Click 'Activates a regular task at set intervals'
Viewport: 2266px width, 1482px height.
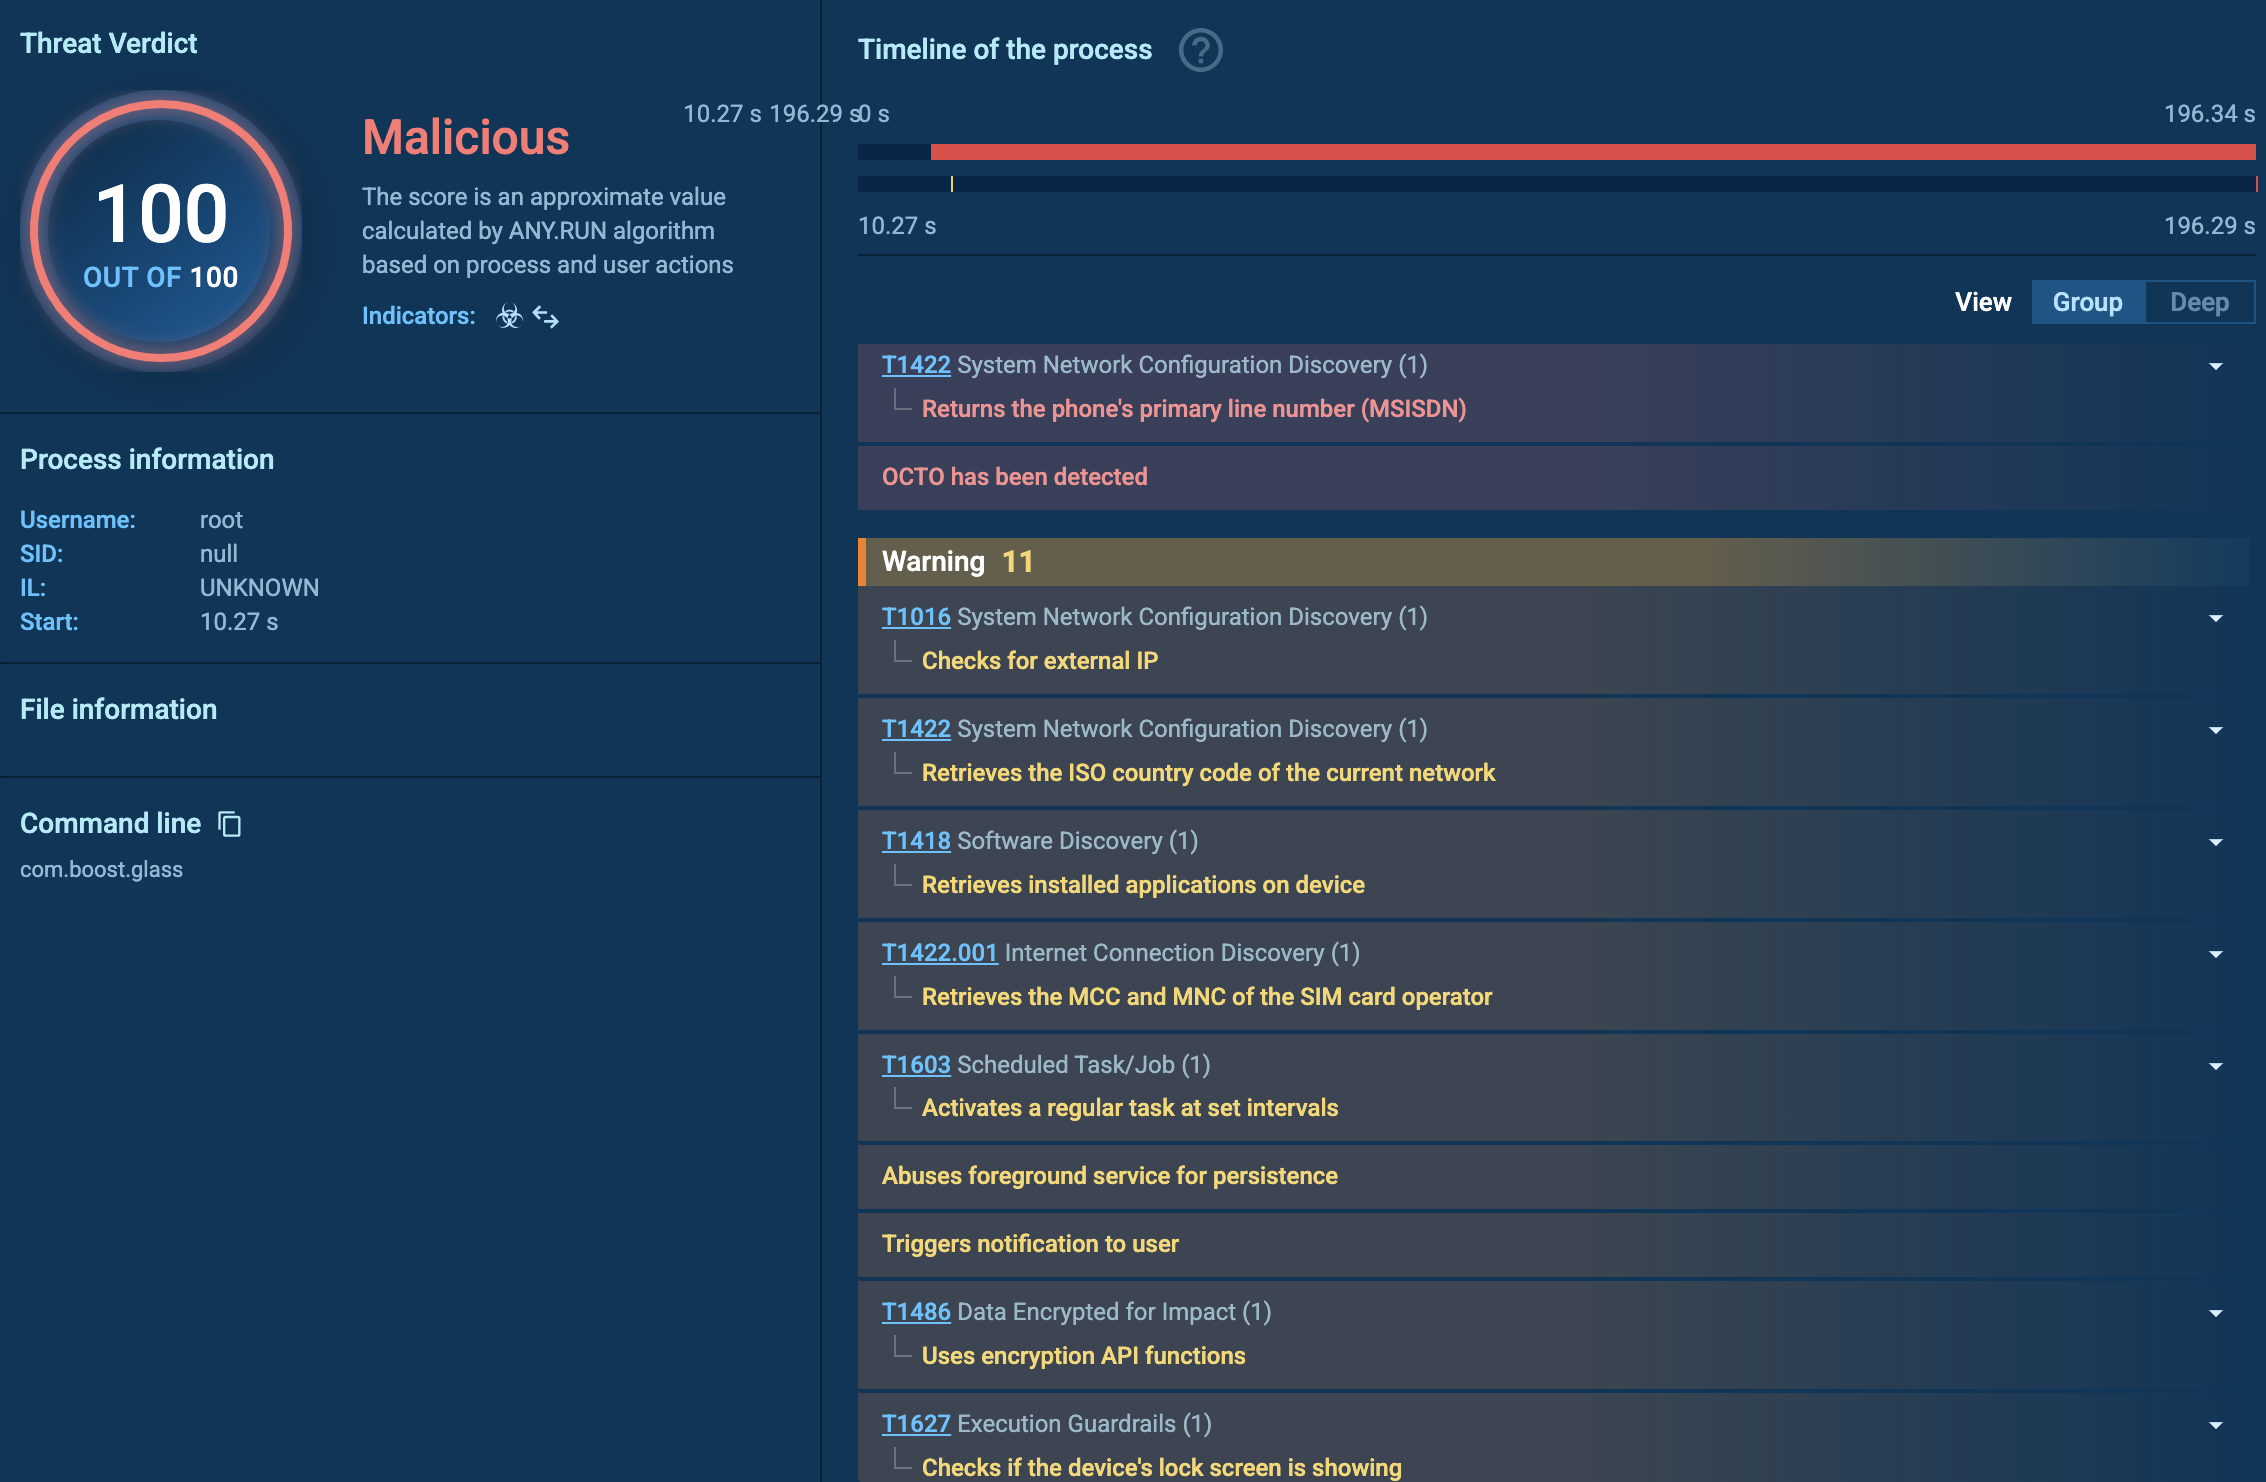pyautogui.click(x=1130, y=1108)
